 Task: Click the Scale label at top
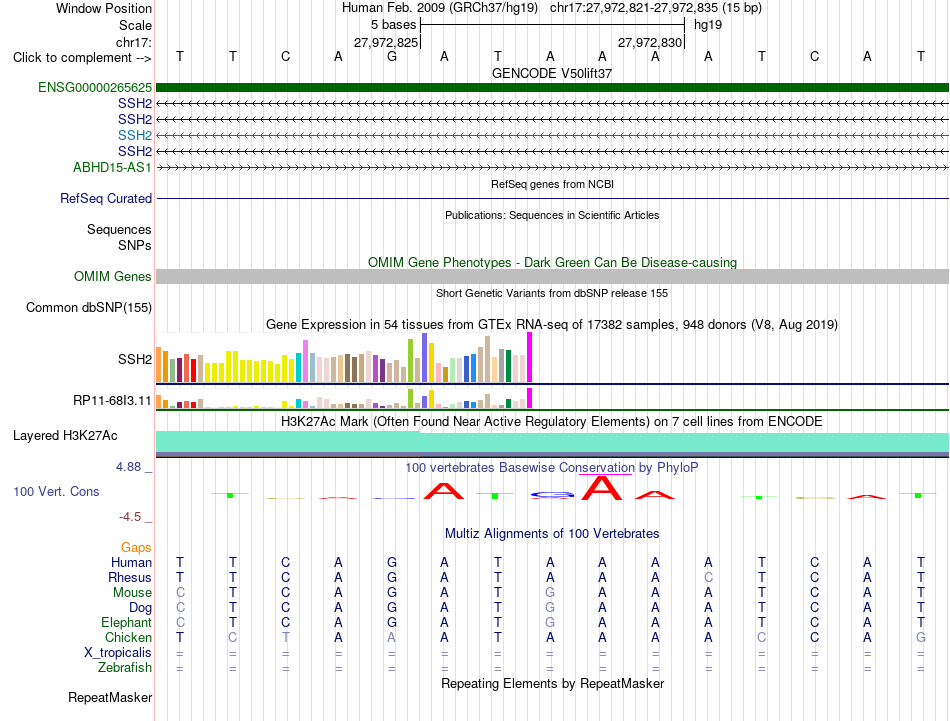[x=135, y=25]
